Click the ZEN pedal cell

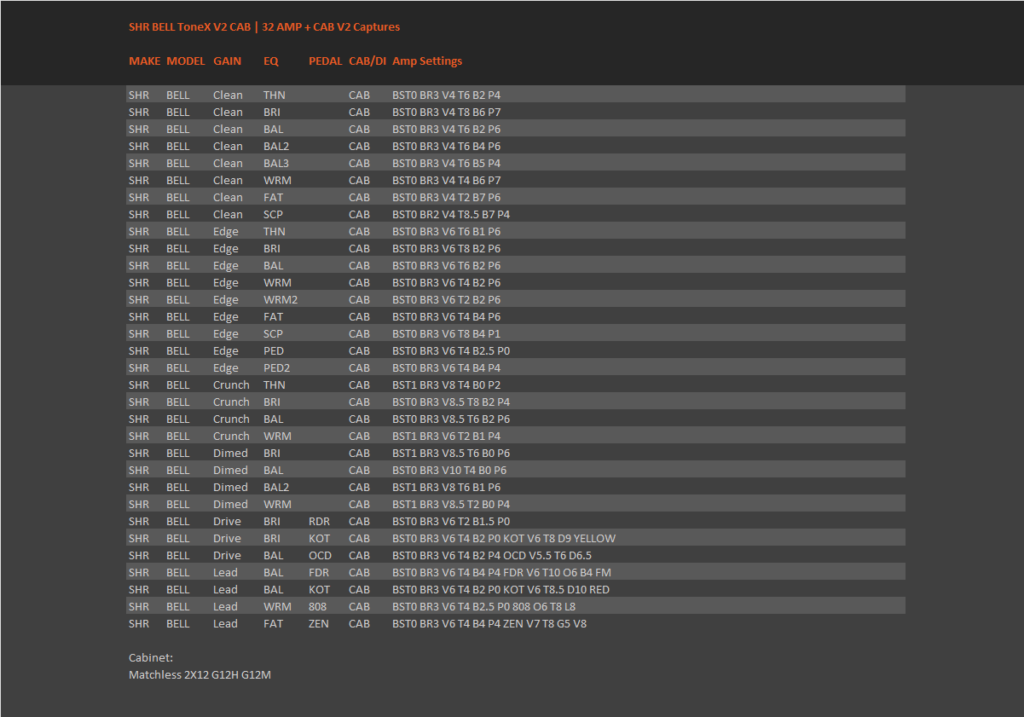coord(319,623)
